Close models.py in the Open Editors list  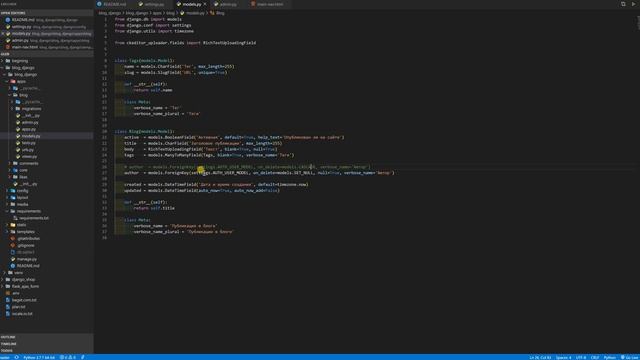[x=3, y=33]
